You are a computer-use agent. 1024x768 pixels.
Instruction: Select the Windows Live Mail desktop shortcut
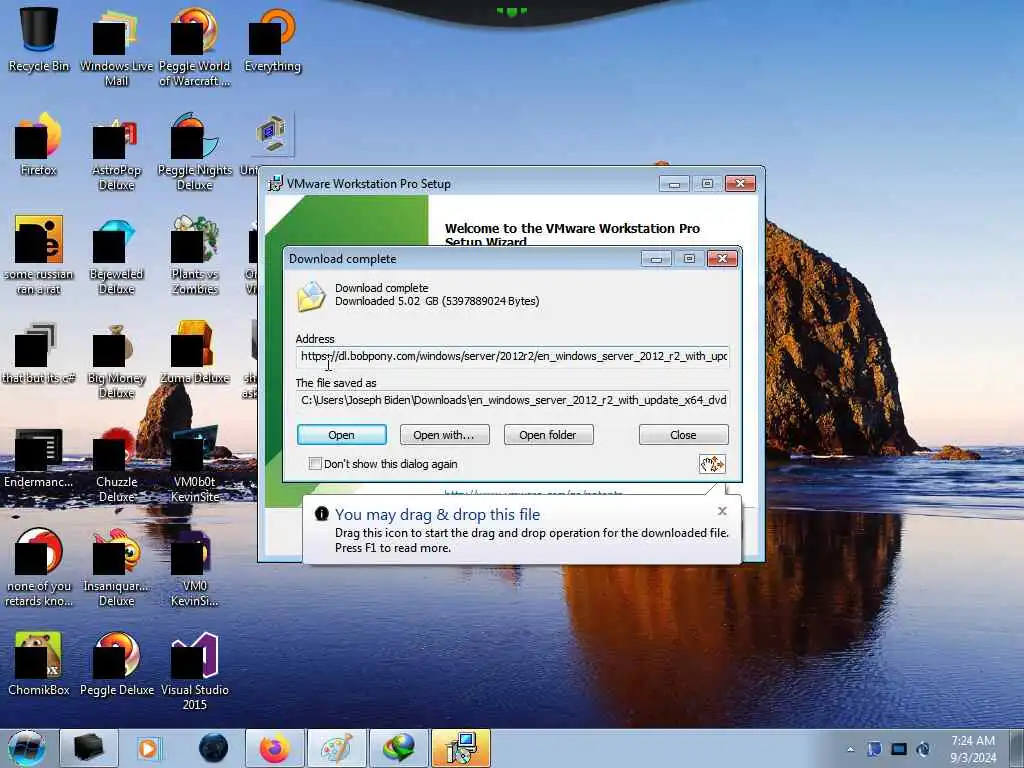(116, 46)
